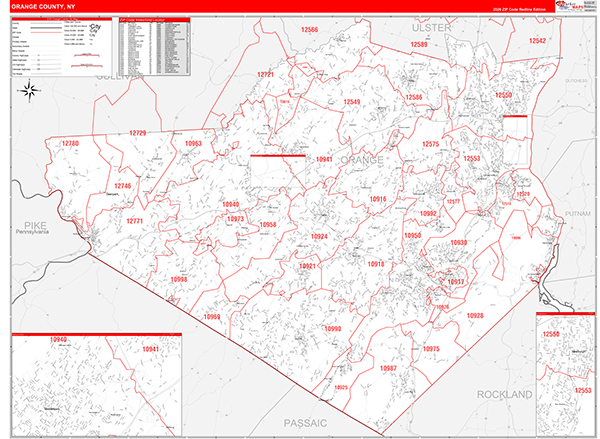
Task: Click ZIP code 10930
Action: (458, 243)
